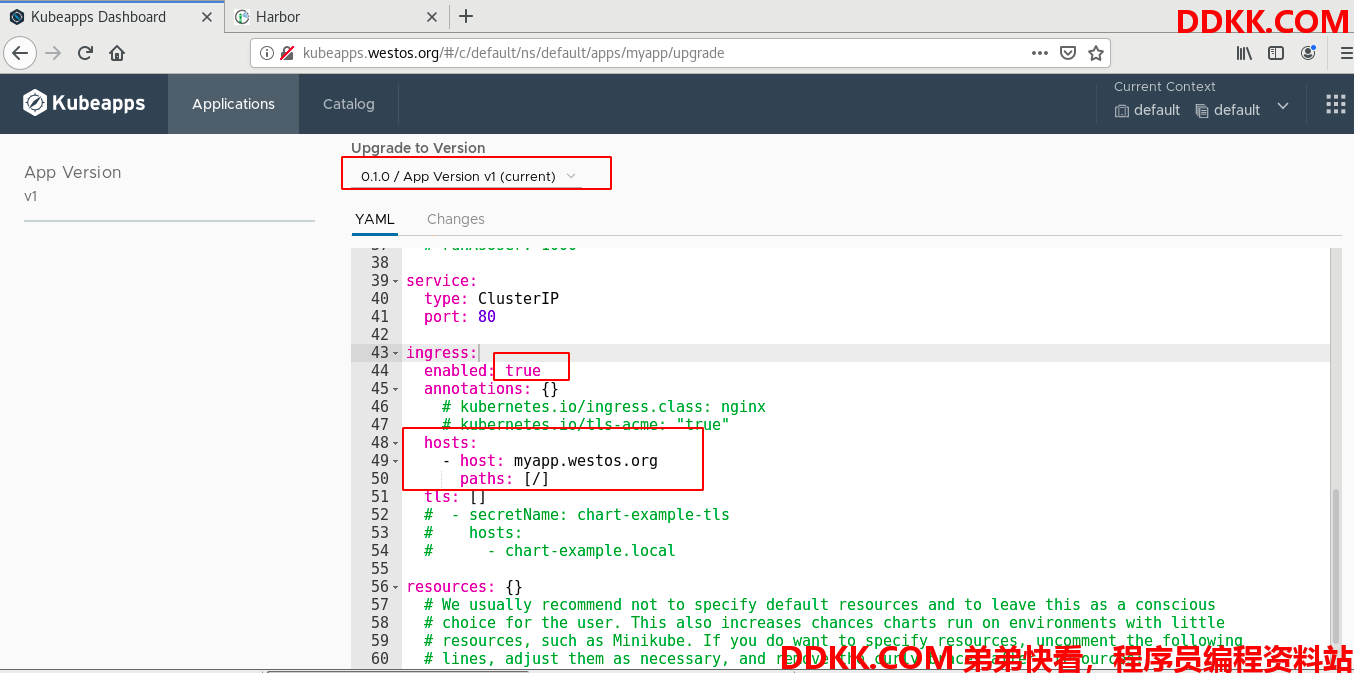Screen dimensions: 1354x673
Task: Fold the hosts block at line 48
Action: tap(396, 443)
